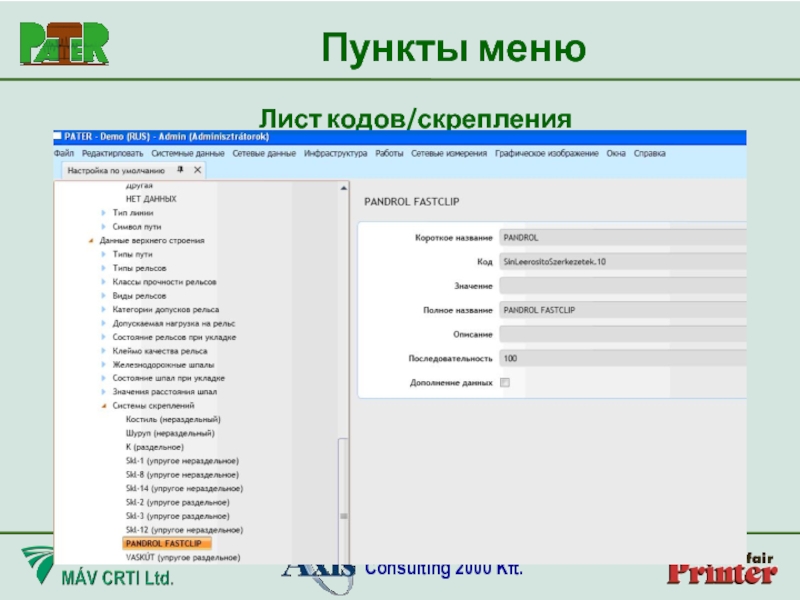Expand the Типы пути node

[x=104, y=254]
